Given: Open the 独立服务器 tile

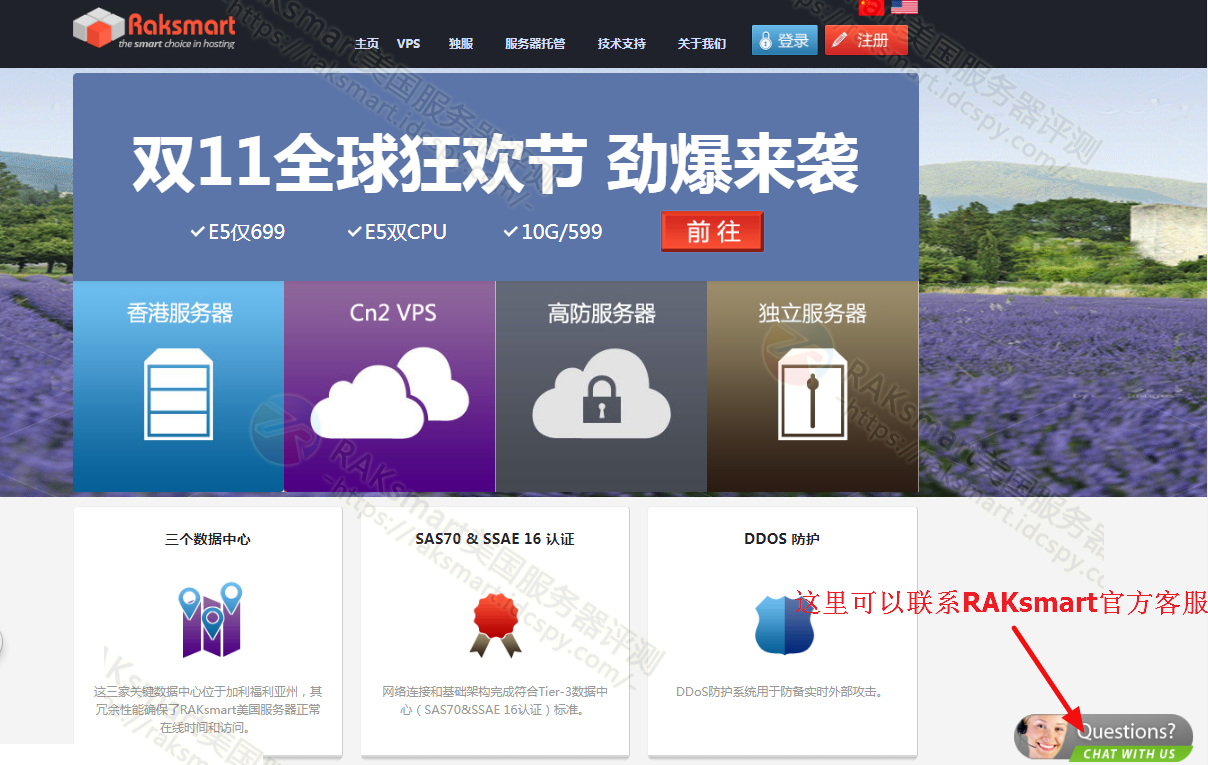Looking at the screenshot, I should (x=812, y=387).
